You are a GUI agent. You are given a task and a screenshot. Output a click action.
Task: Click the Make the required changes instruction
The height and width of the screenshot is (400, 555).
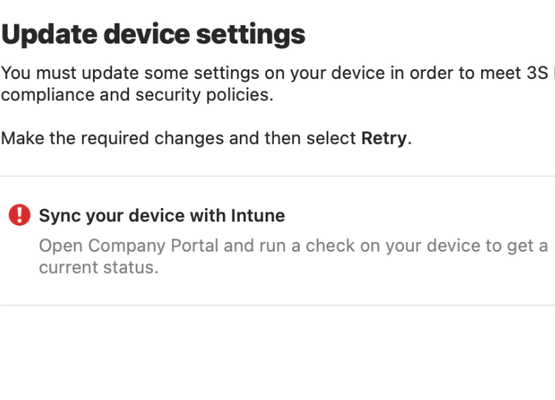coord(206,138)
